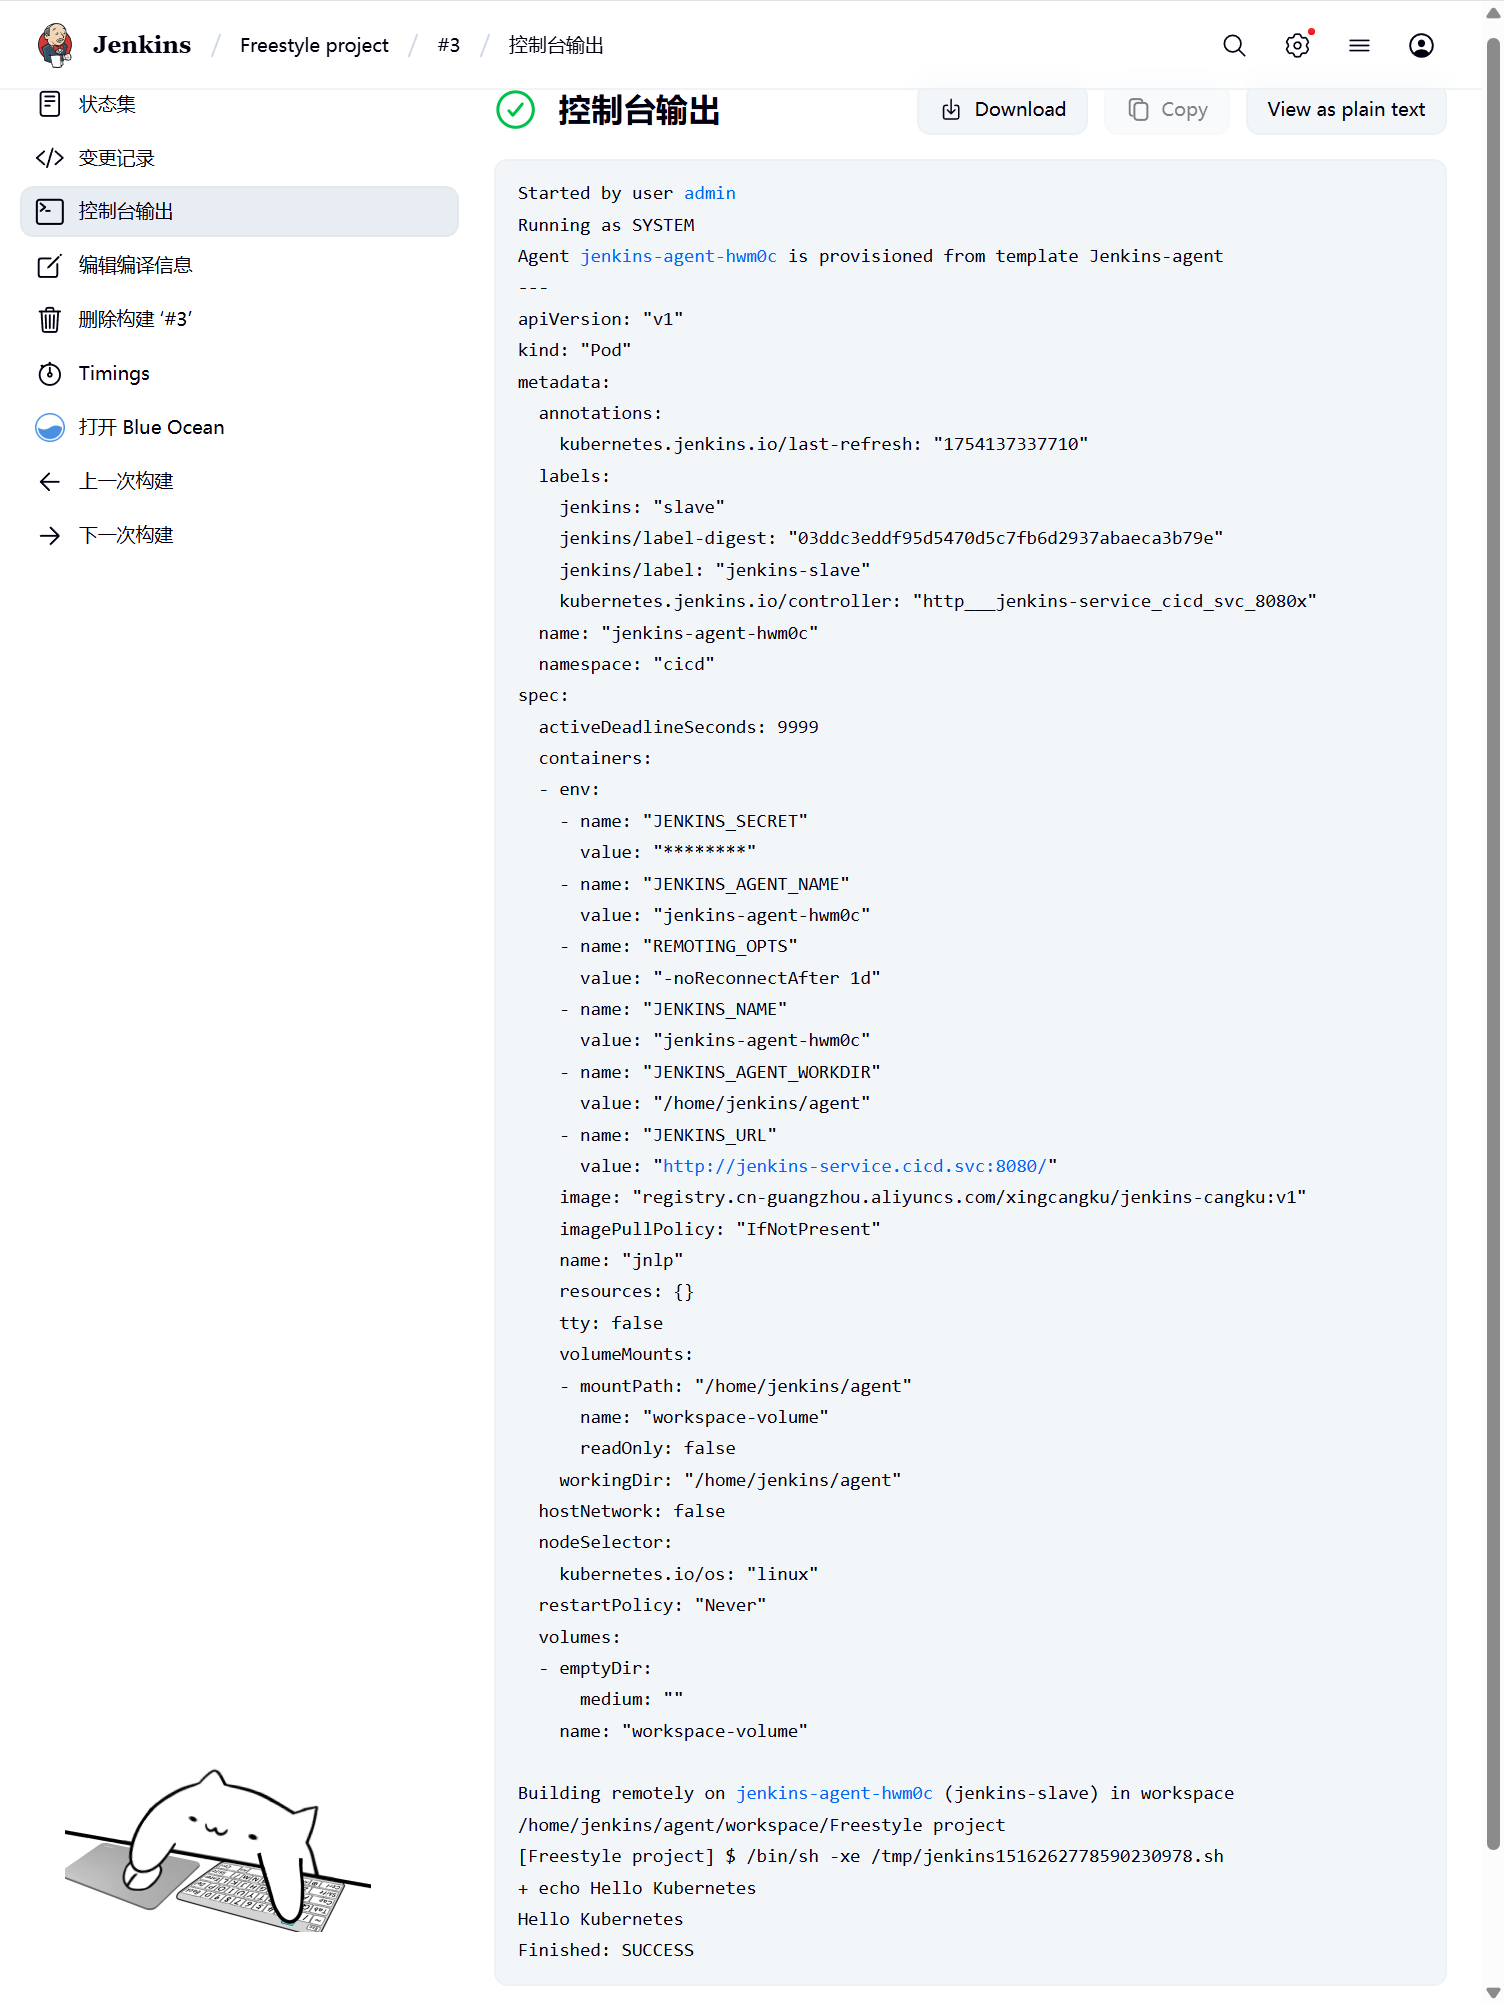The image size is (1504, 2003).
Task: Click the 'Finished: SUCCESS' line
Action: (x=606, y=1950)
